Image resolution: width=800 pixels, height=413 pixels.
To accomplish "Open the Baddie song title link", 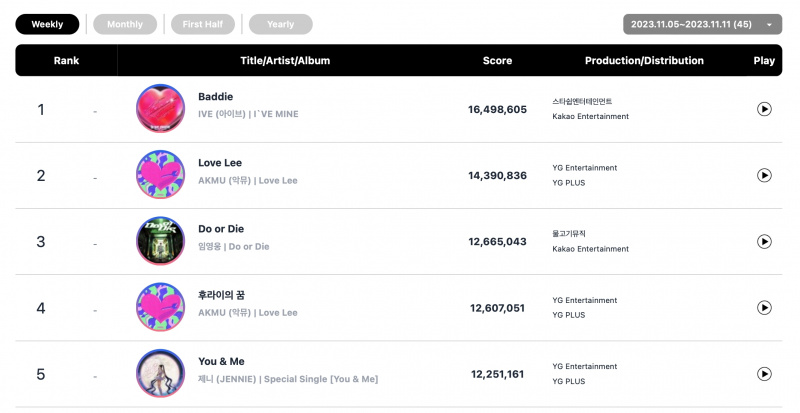I will click(215, 96).
